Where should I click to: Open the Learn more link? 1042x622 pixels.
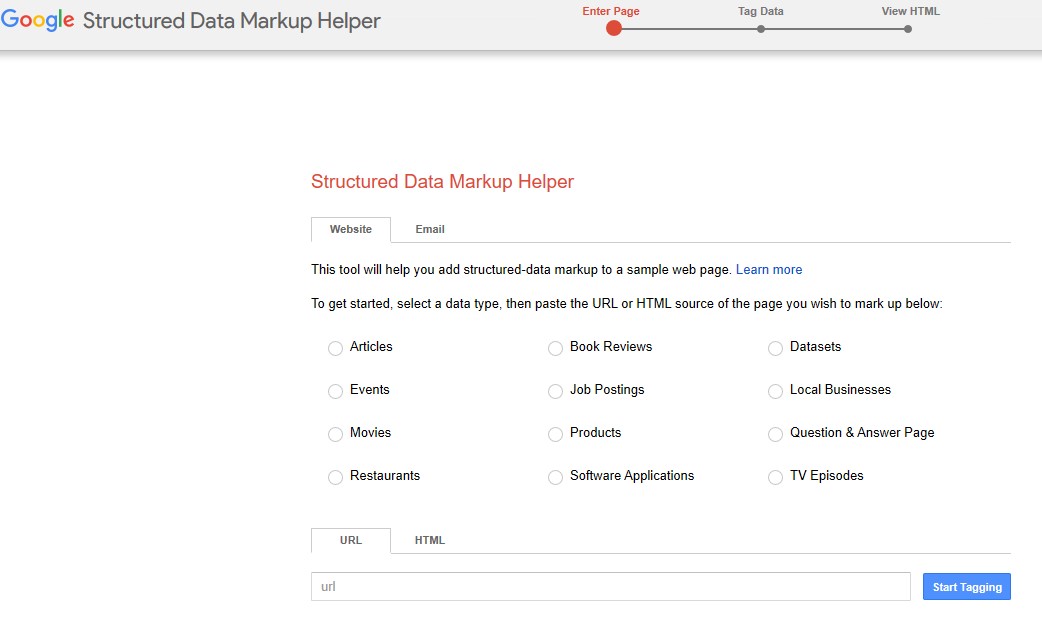click(769, 270)
